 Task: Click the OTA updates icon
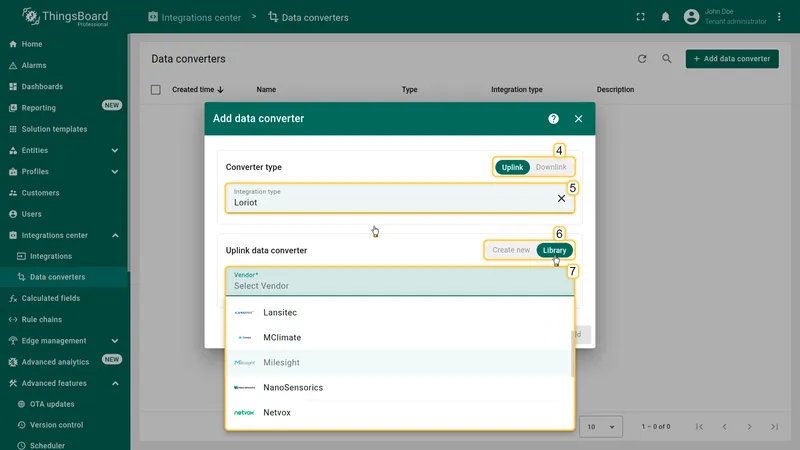[21, 404]
